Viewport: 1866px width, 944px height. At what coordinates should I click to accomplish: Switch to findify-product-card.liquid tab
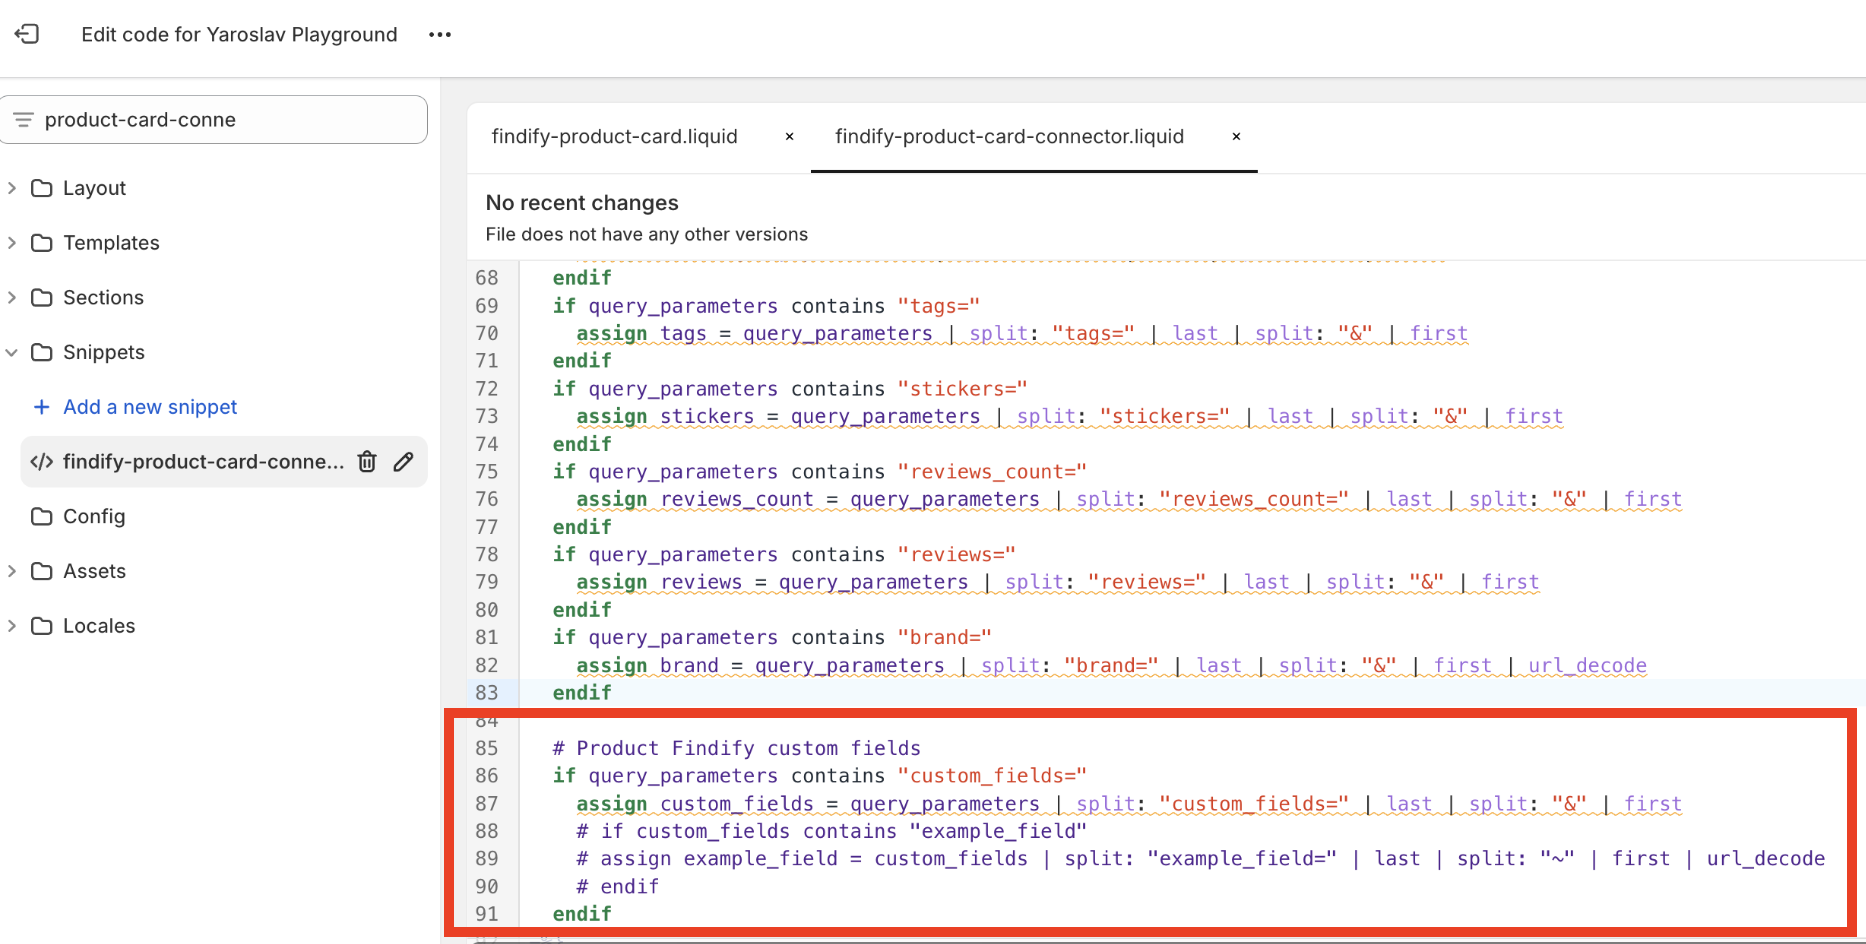pyautogui.click(x=614, y=136)
